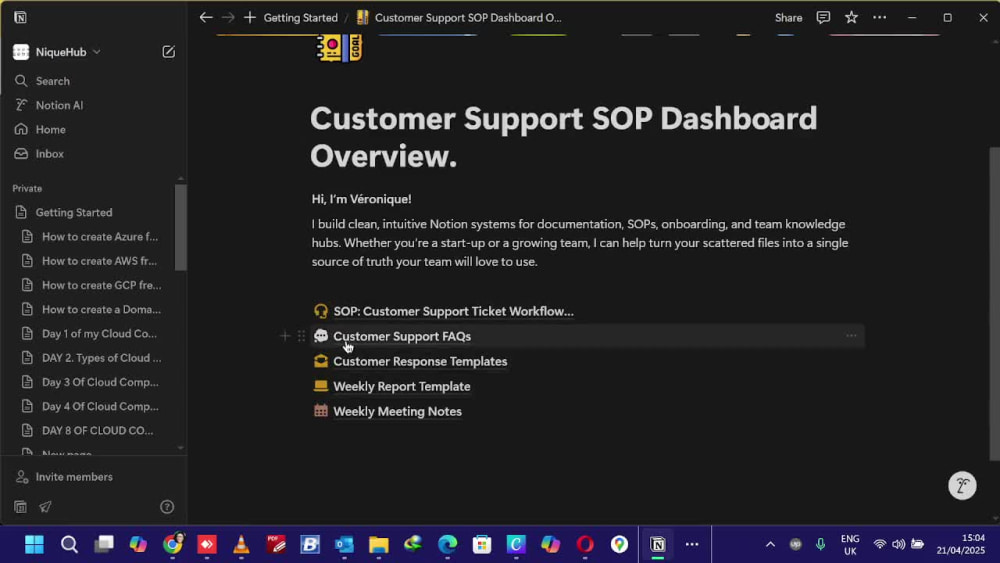
Task: Click the page title Customer Support SOP Dashboard
Action: click(563, 137)
